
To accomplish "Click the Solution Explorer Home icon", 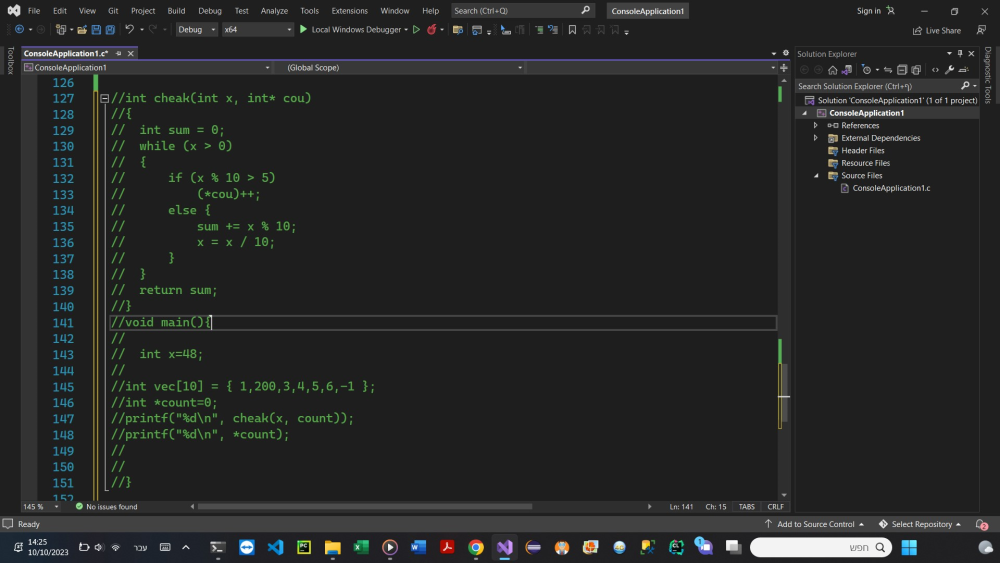I will coord(832,70).
